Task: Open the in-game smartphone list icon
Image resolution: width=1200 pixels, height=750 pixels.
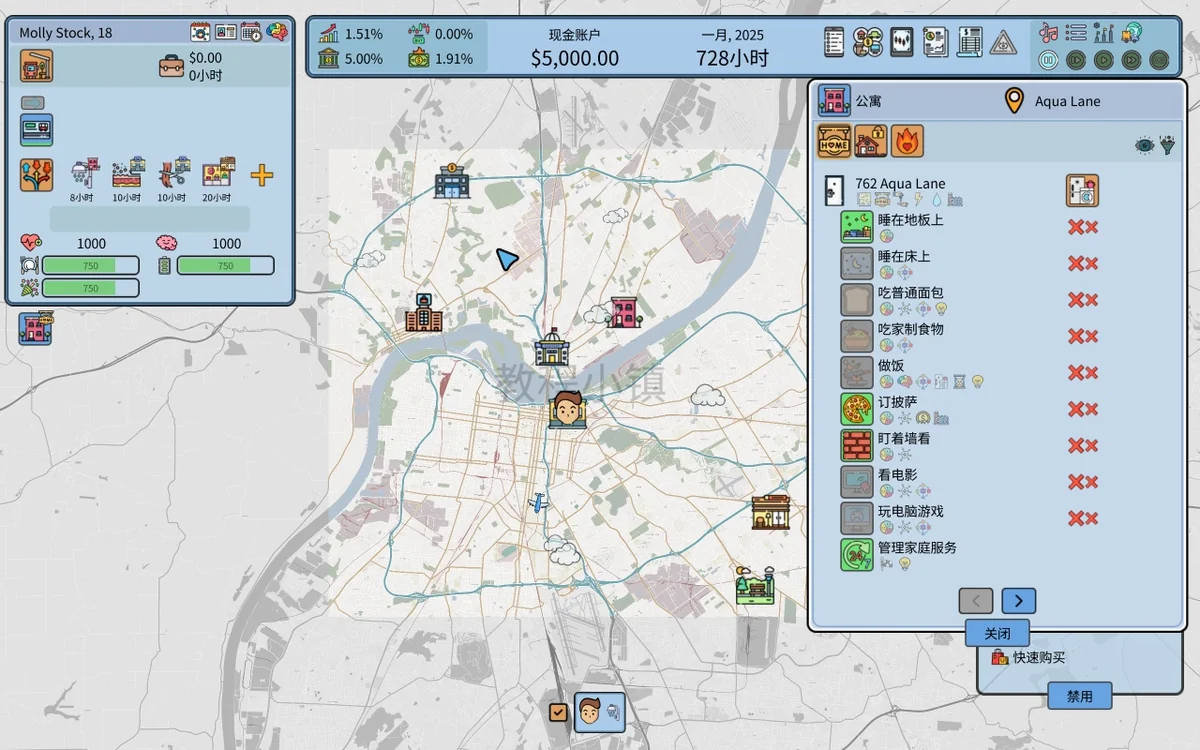Action: tap(835, 41)
